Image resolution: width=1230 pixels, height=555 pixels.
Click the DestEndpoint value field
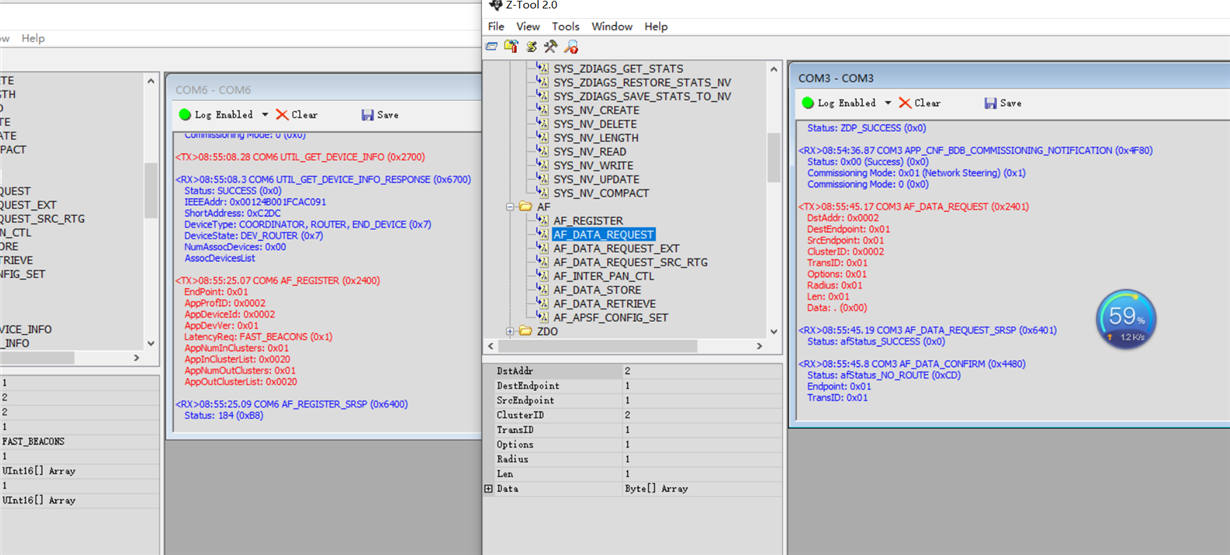(x=701, y=386)
